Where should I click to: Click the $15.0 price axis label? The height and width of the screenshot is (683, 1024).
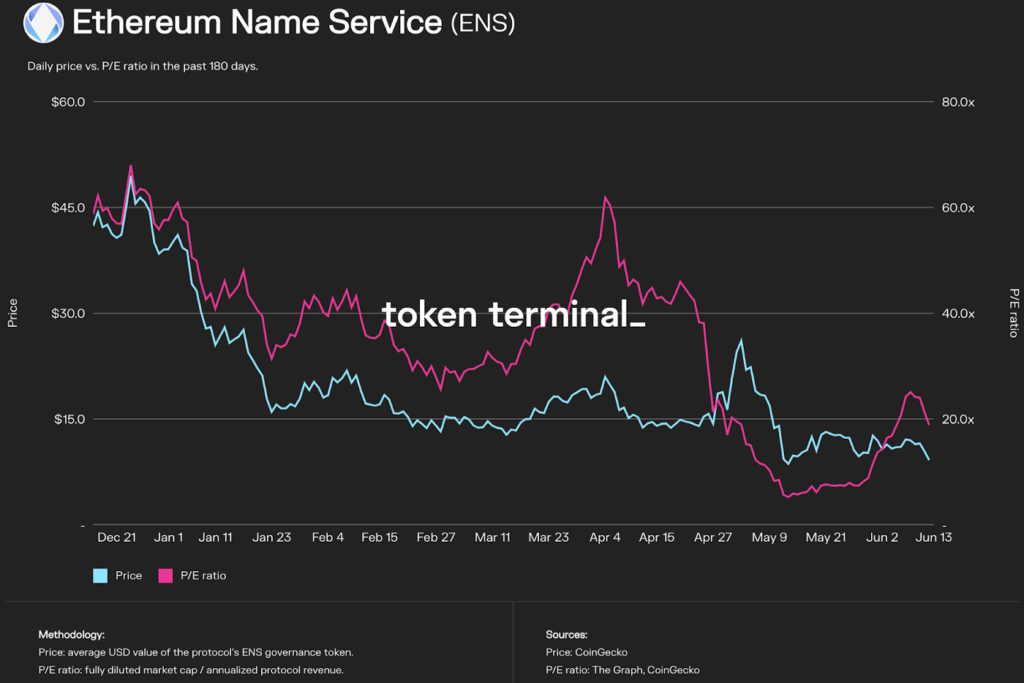point(68,419)
